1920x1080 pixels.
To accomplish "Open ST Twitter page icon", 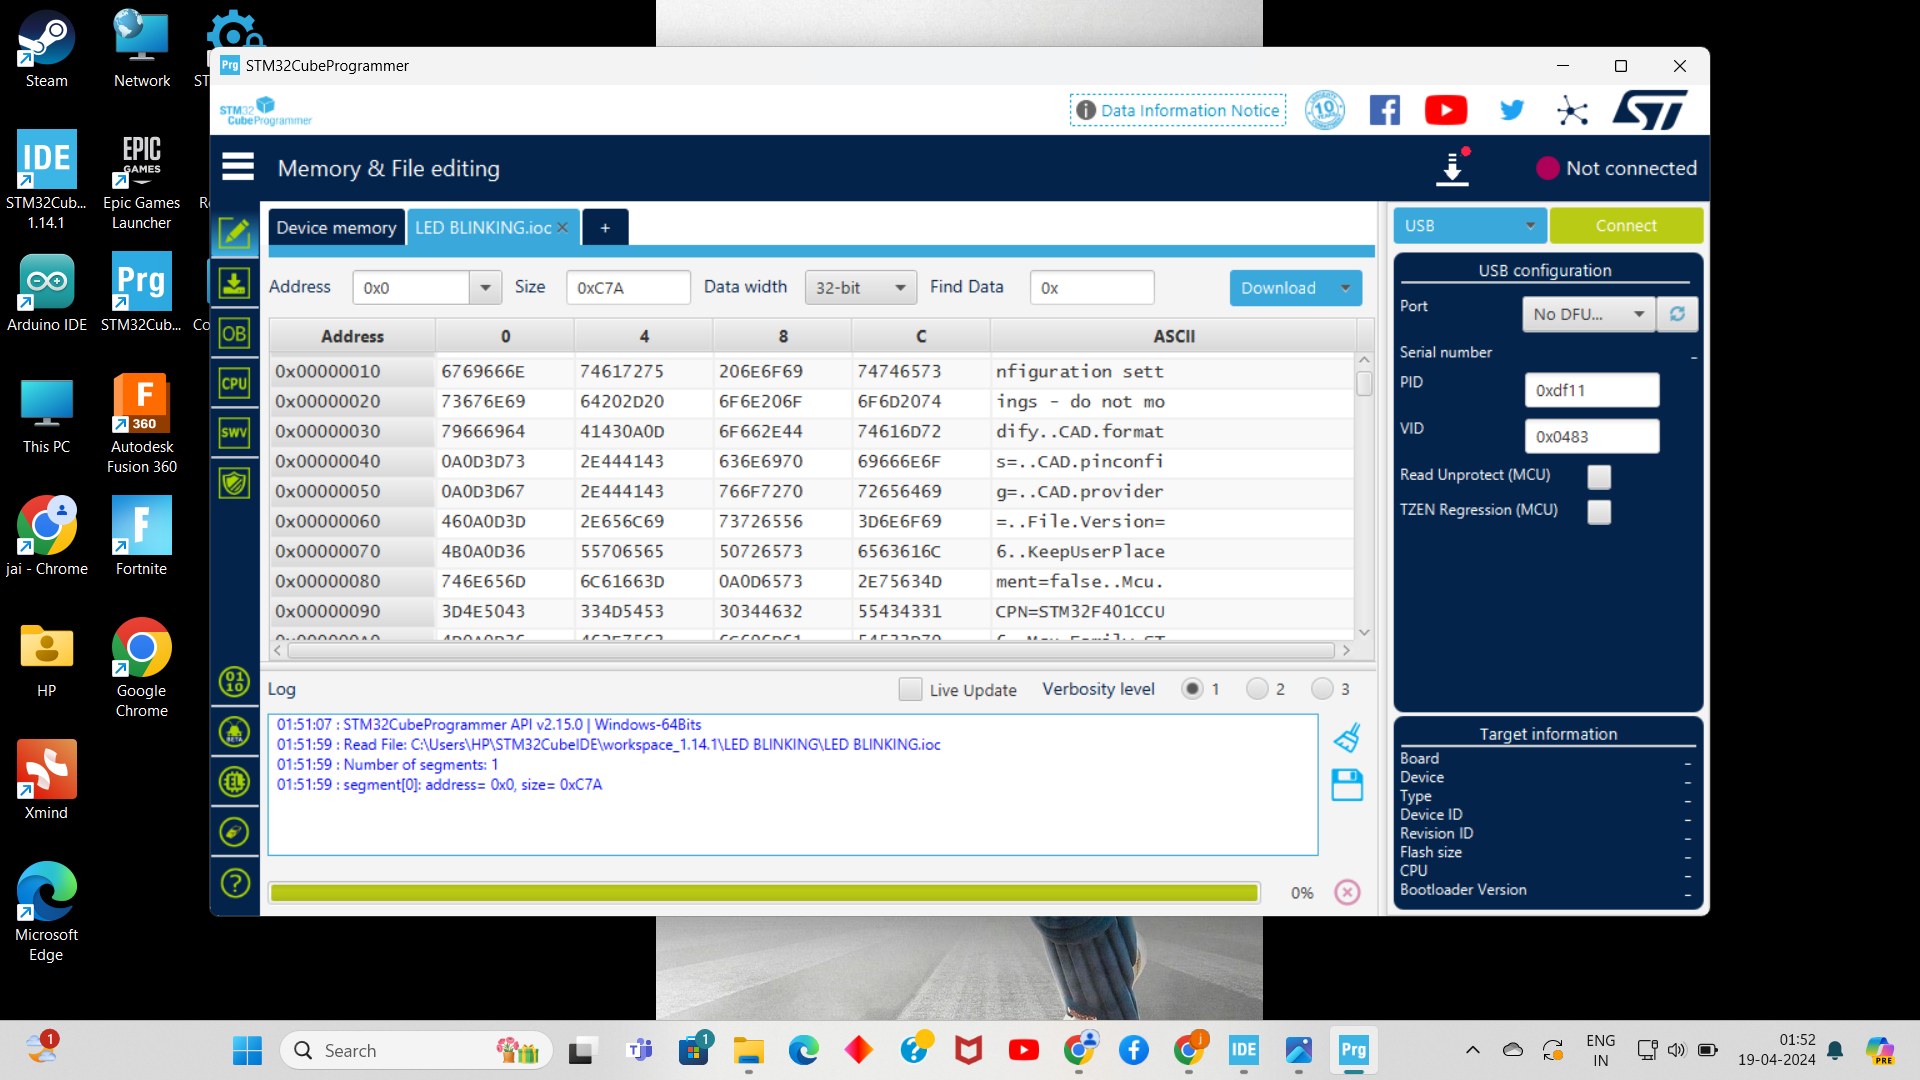I will click(x=1512, y=110).
